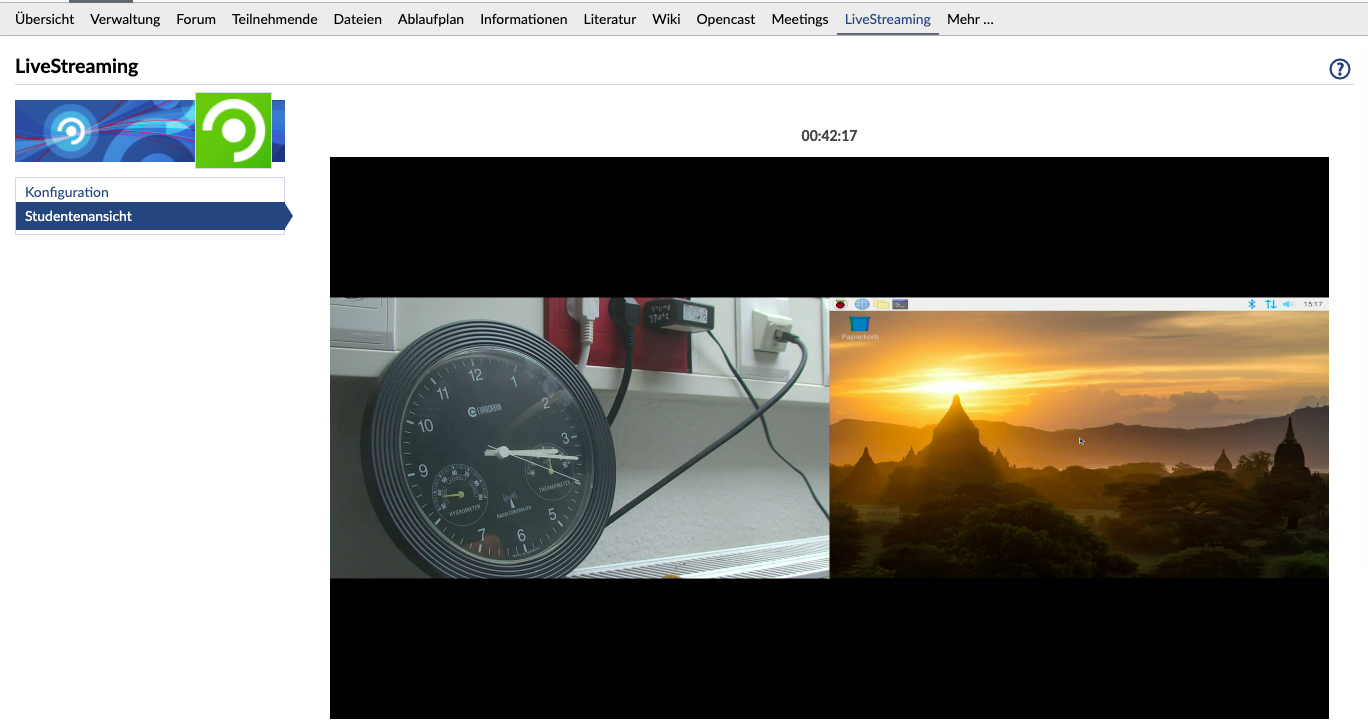Open the Teilnehmende tab
Screen dimensions: 1368x723
pyautogui.click(x=274, y=19)
